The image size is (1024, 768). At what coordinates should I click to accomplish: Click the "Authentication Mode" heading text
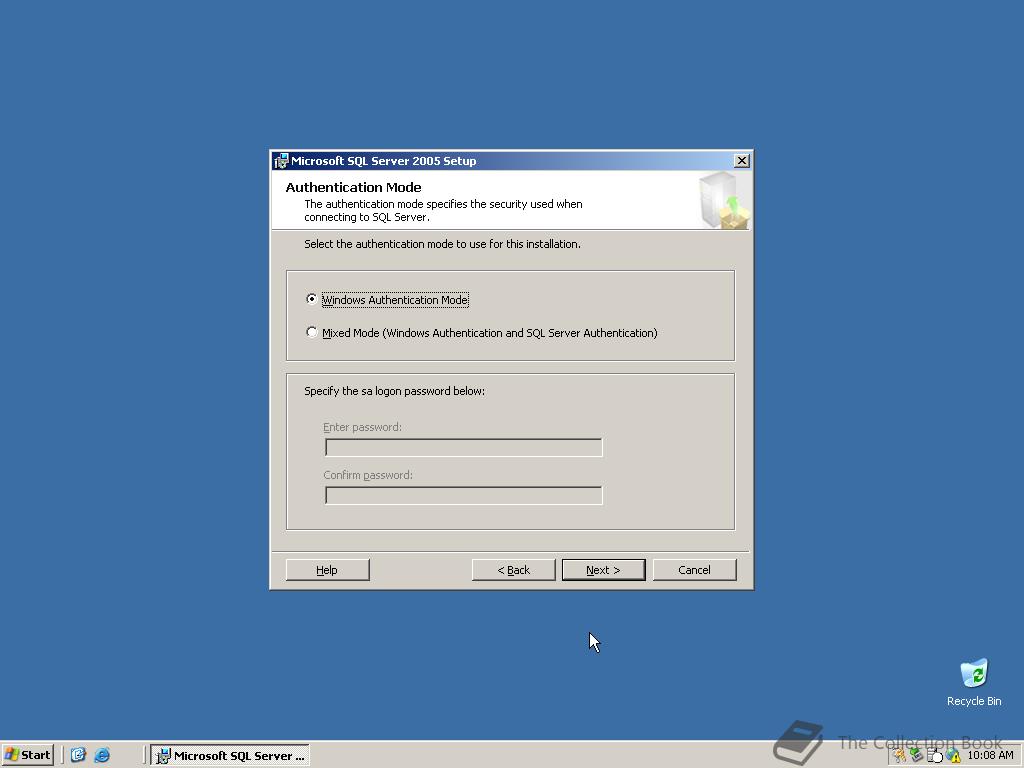coord(353,187)
